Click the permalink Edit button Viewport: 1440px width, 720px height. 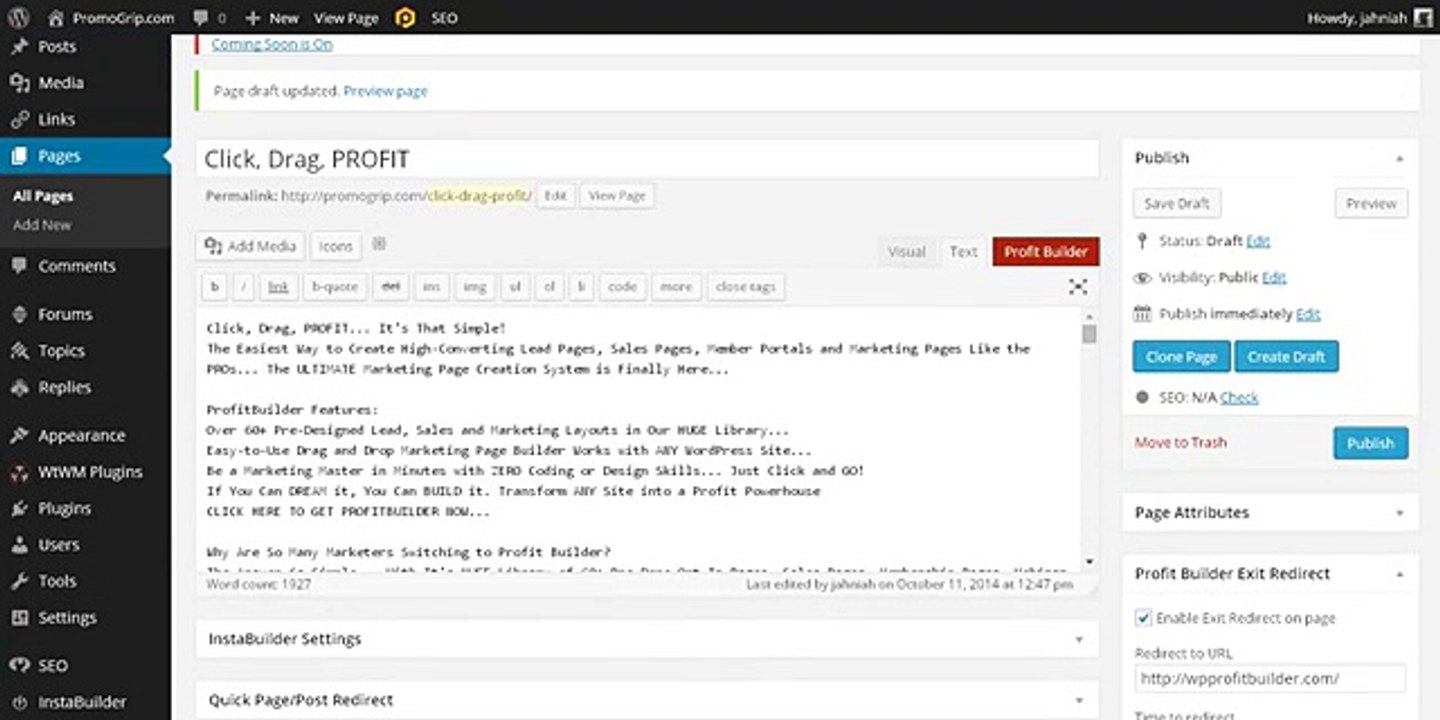555,196
